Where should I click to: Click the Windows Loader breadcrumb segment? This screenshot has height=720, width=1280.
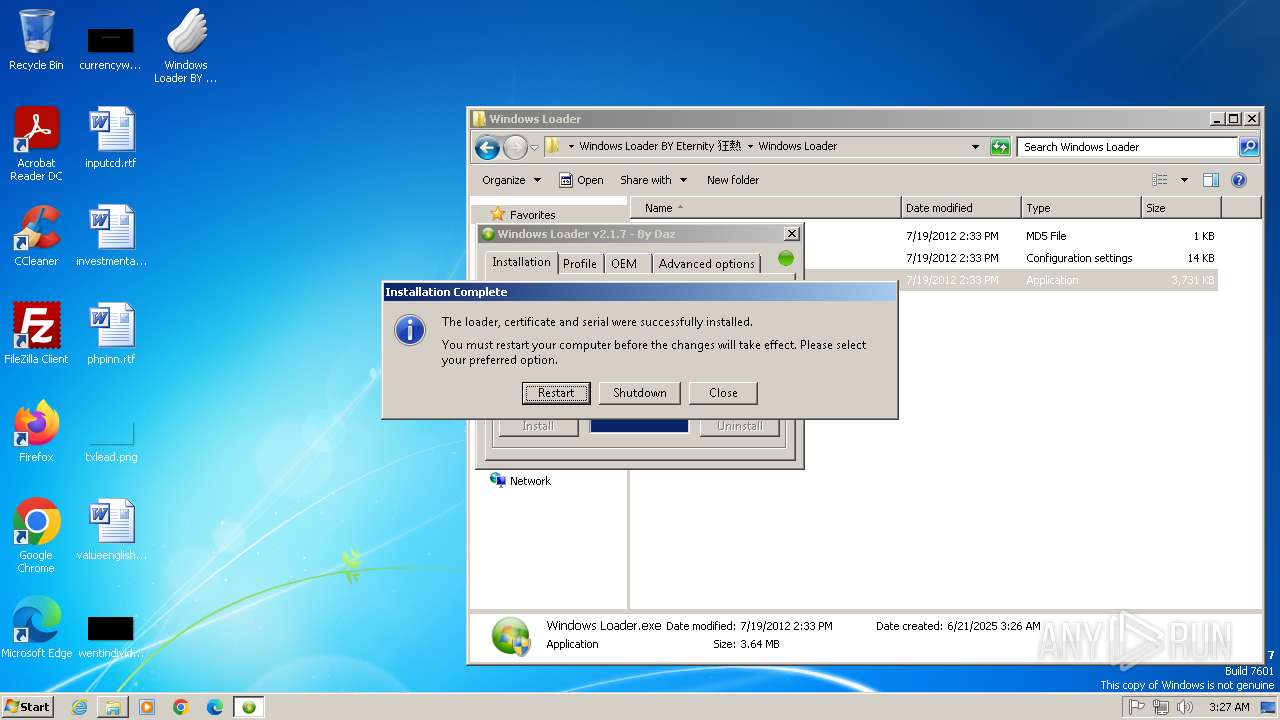(797, 146)
